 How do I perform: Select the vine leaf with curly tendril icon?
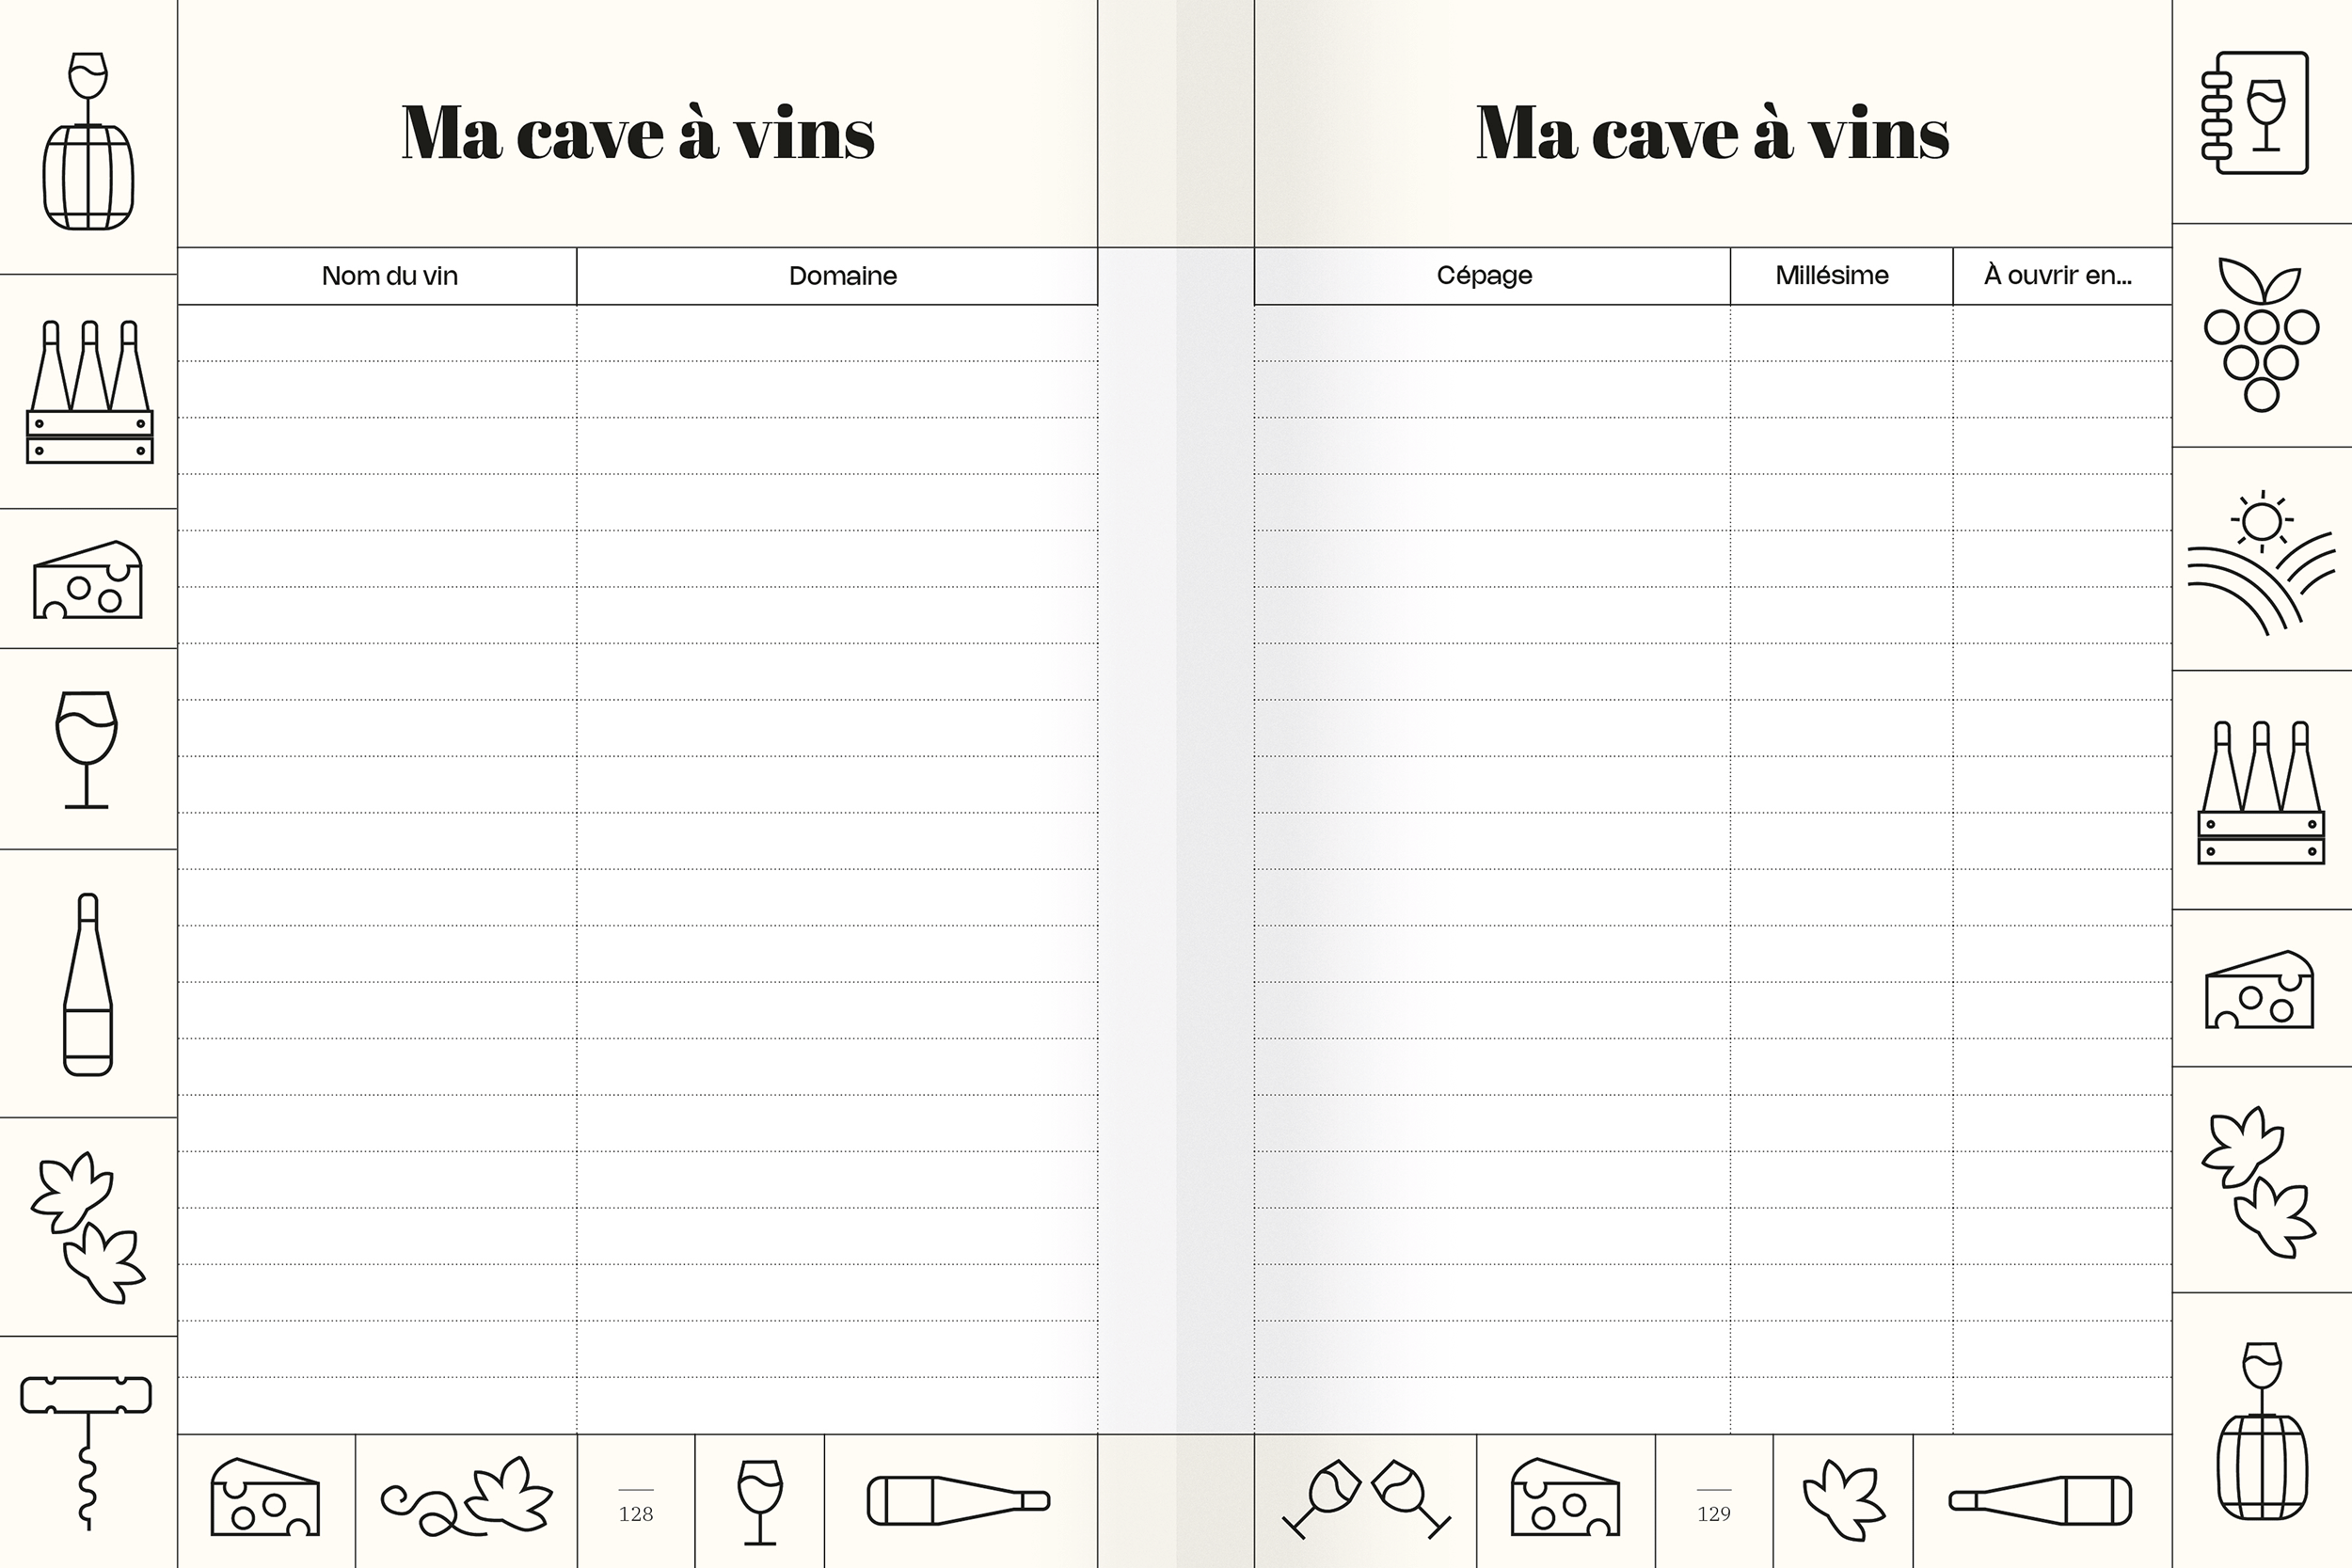[x=467, y=1497]
